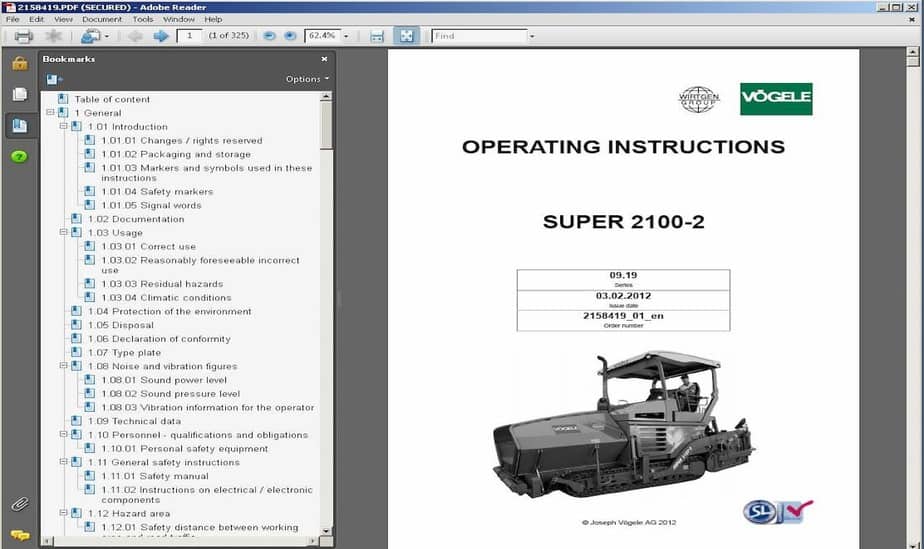Click the bookmarks panel vertical scrollbar

326,300
